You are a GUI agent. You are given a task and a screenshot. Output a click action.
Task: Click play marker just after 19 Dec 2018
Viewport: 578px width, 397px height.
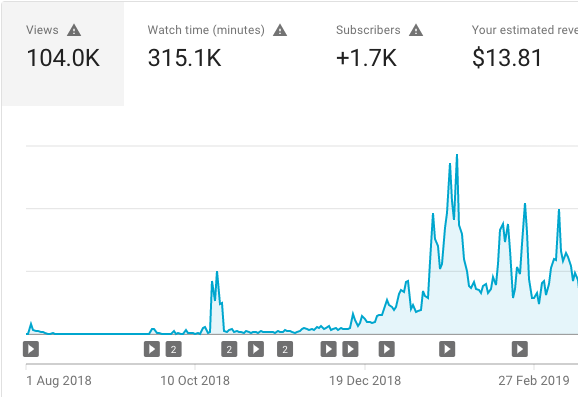tap(387, 349)
